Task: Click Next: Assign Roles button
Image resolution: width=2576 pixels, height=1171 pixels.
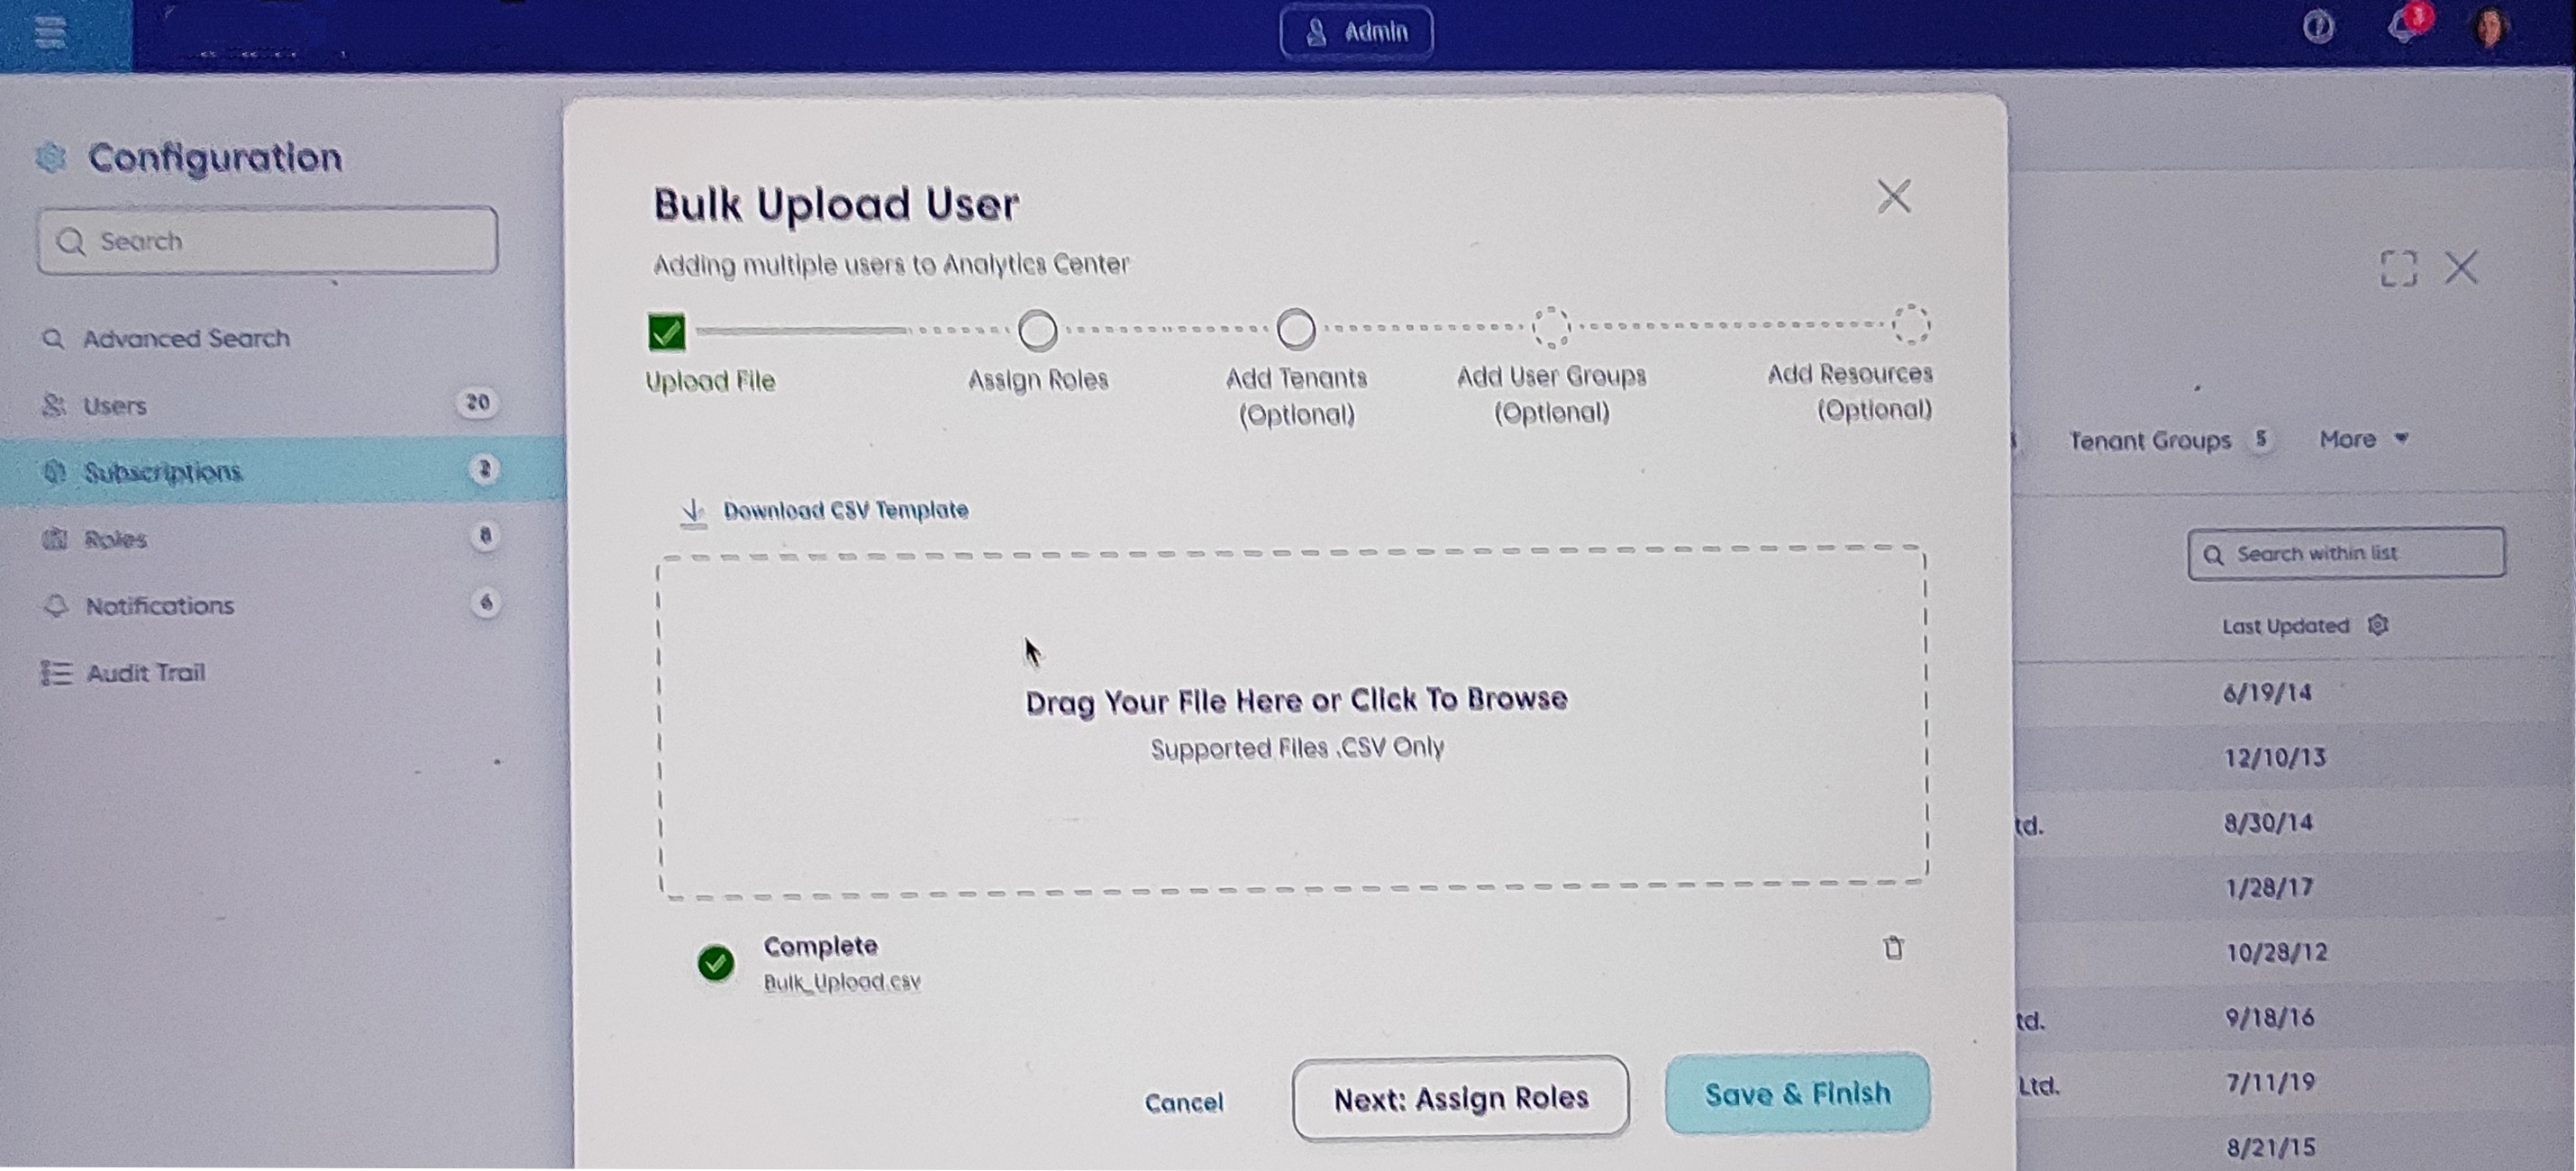Action: [x=1460, y=1098]
